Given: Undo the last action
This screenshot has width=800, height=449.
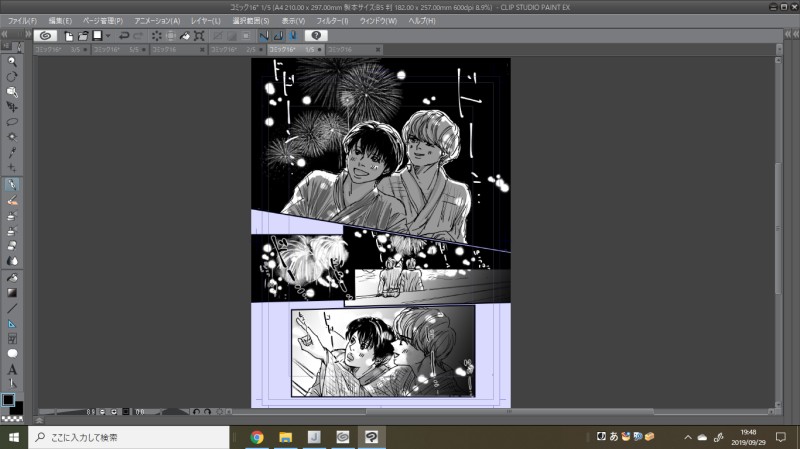Looking at the screenshot, I should pyautogui.click(x=123, y=36).
